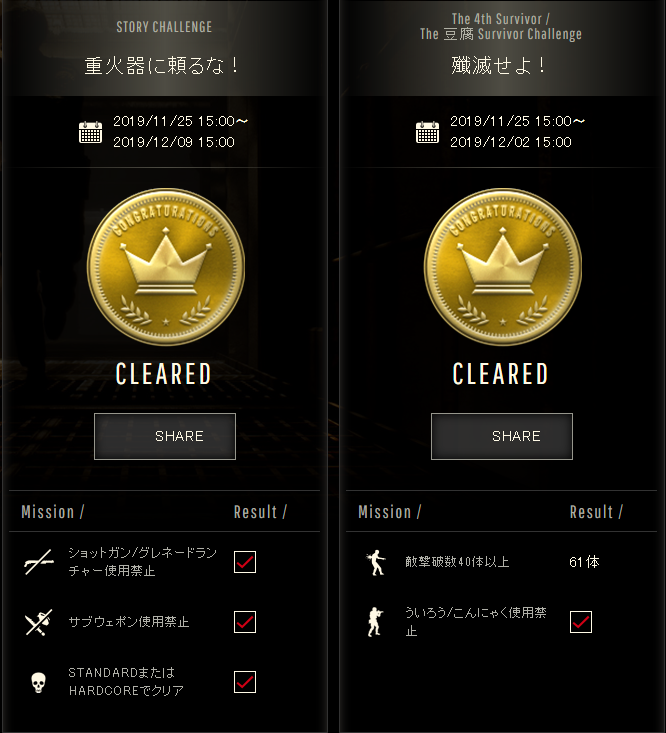The width and height of the screenshot is (666, 733).
Task: Click the 殲滅せよ！ challenge title
Action: [499, 65]
